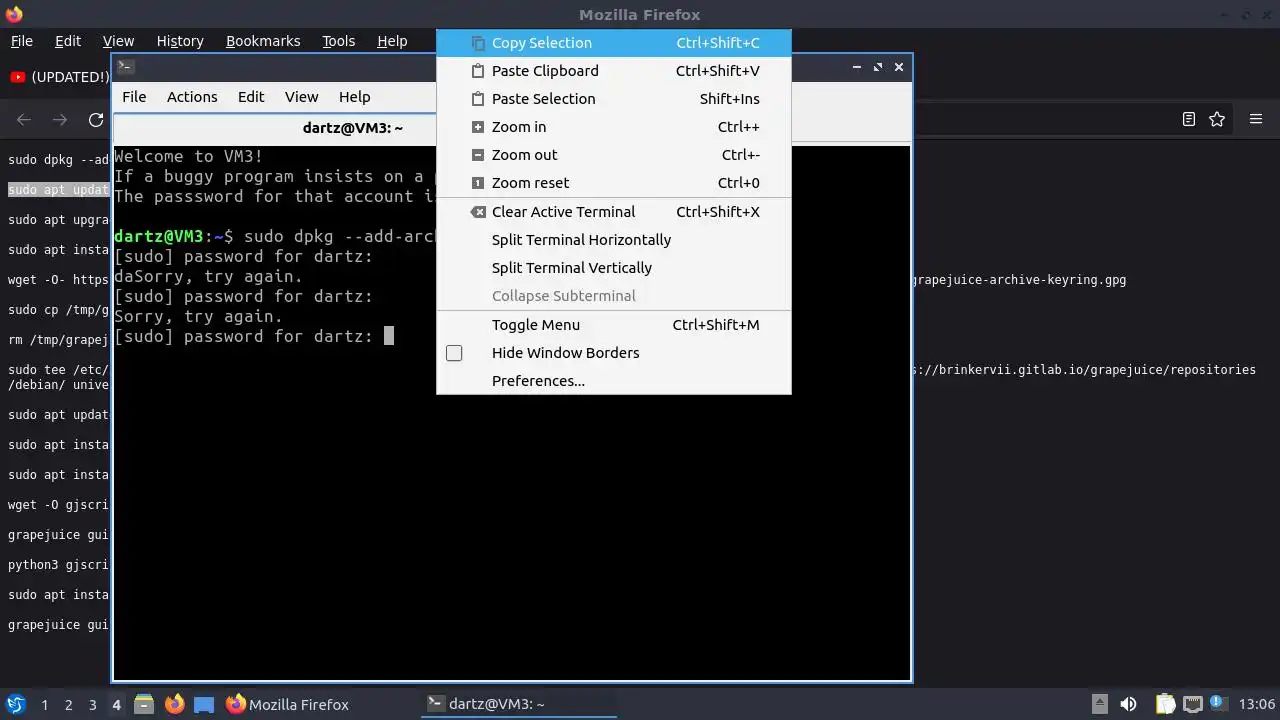
Task: Click the network tray icon
Action: tap(1192, 704)
